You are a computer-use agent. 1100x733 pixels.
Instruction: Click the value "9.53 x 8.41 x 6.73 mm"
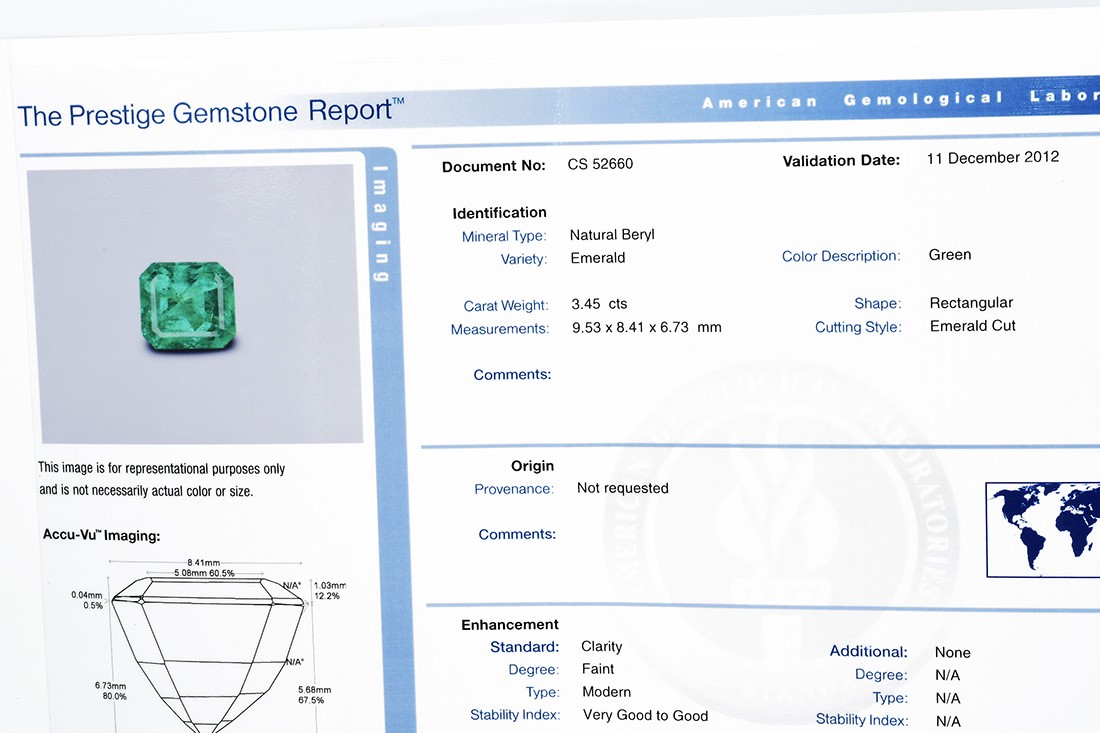coord(646,328)
